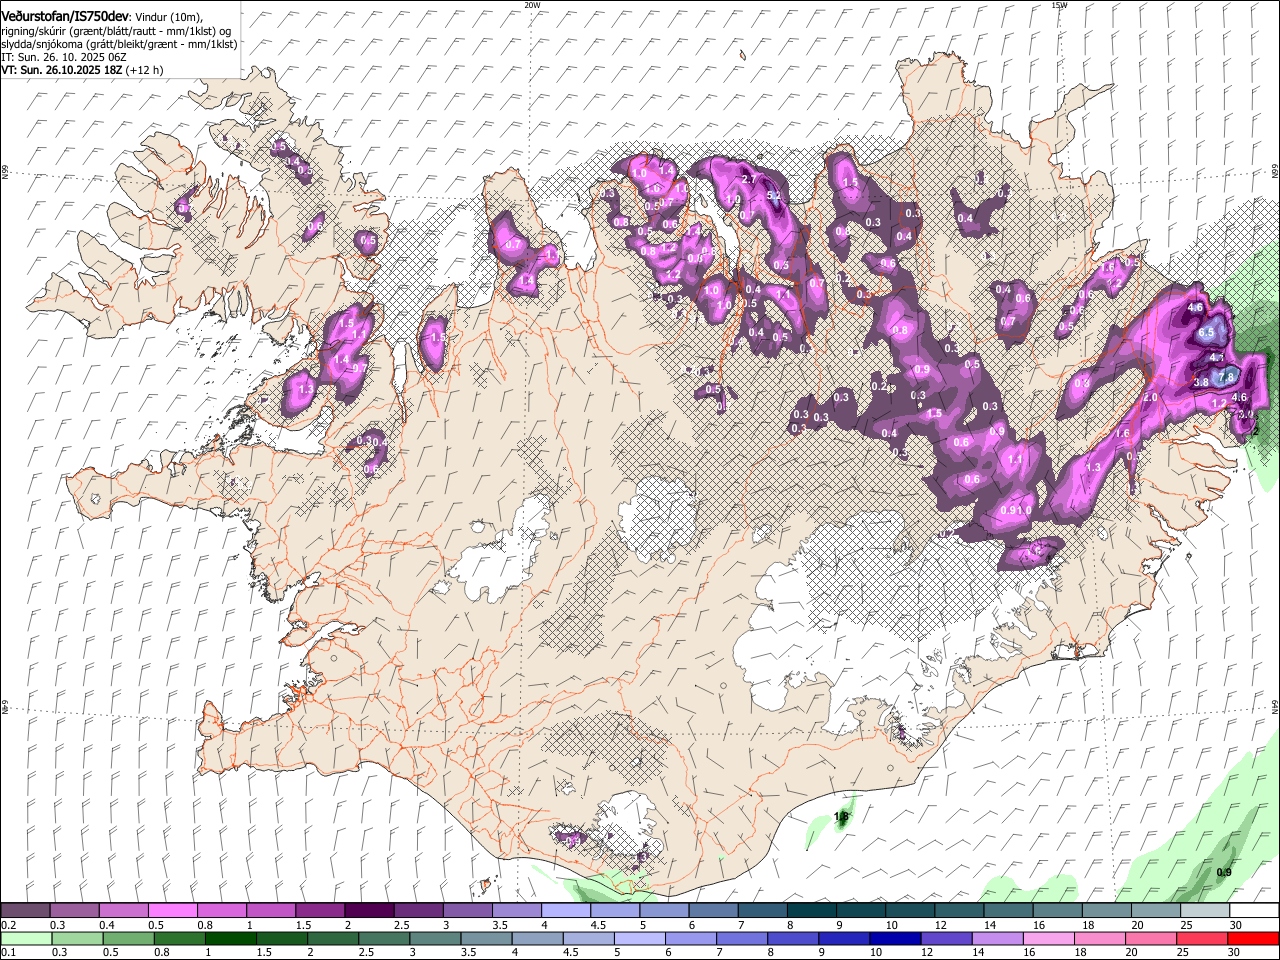Click the '15W' longitude label at the top
Viewport: 1280px width, 960px height.
(1059, 5)
